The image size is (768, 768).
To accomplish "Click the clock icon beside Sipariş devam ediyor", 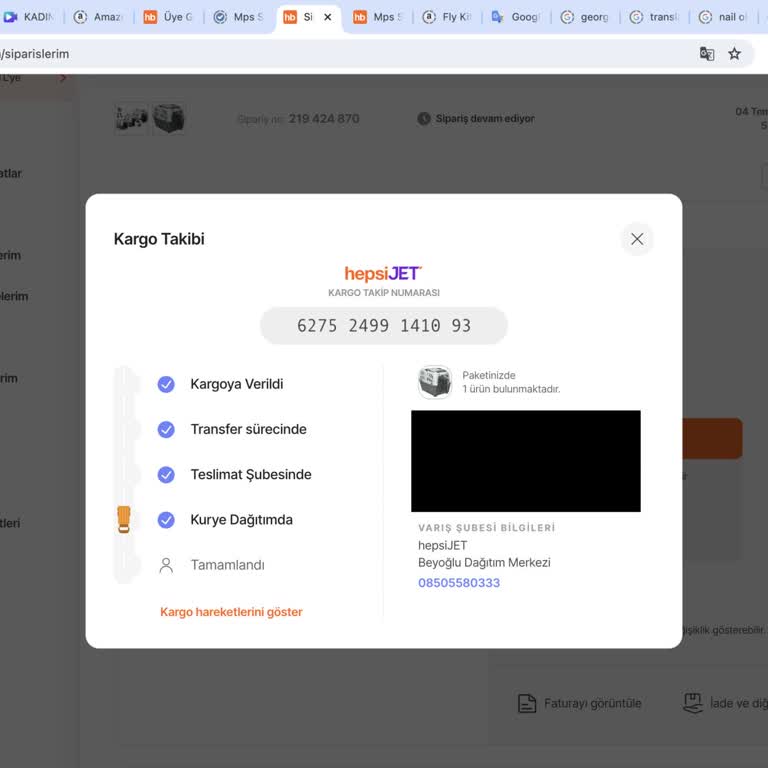I will (424, 119).
